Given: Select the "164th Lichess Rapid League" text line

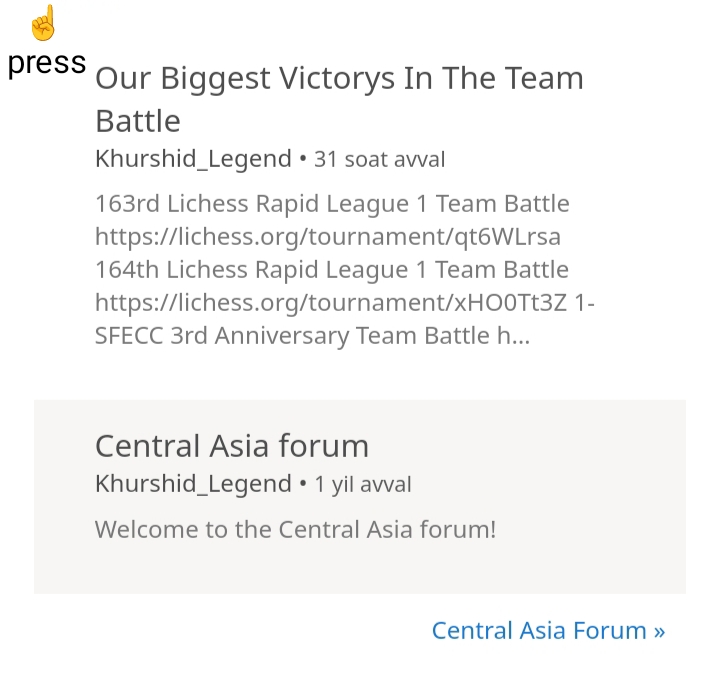Looking at the screenshot, I should [332, 270].
